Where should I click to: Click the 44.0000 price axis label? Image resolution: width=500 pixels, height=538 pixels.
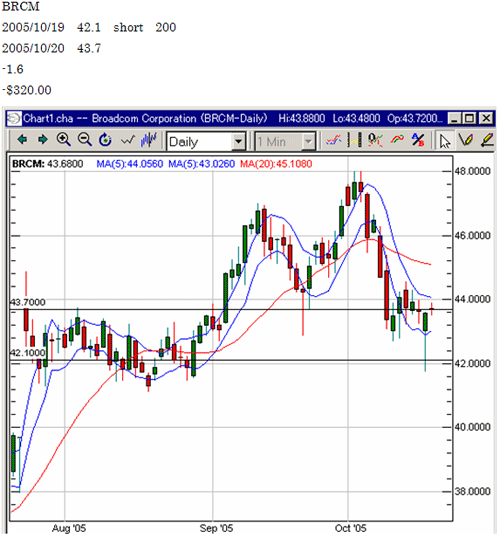click(x=472, y=299)
